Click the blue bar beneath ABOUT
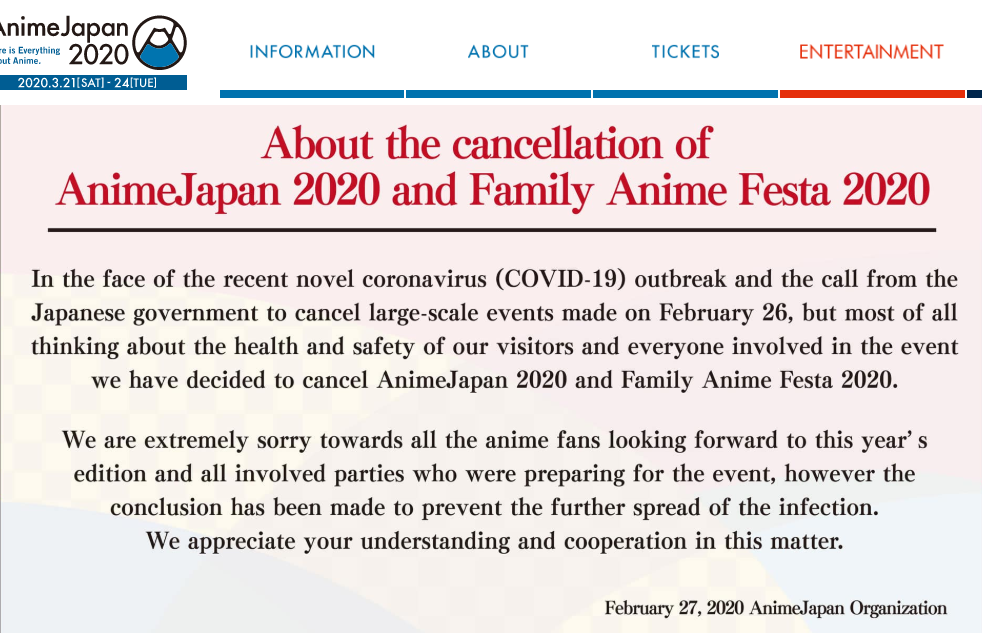This screenshot has width=982, height=633. 499,94
